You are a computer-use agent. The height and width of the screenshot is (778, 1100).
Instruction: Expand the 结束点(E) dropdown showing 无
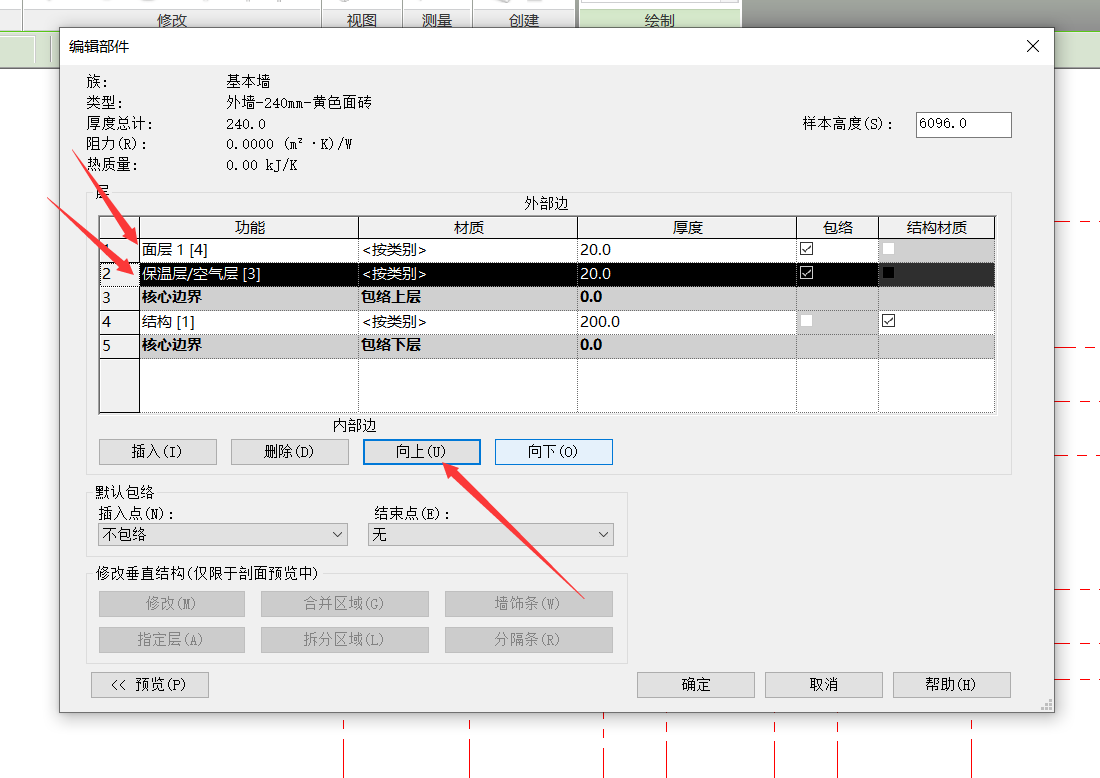[x=490, y=535]
